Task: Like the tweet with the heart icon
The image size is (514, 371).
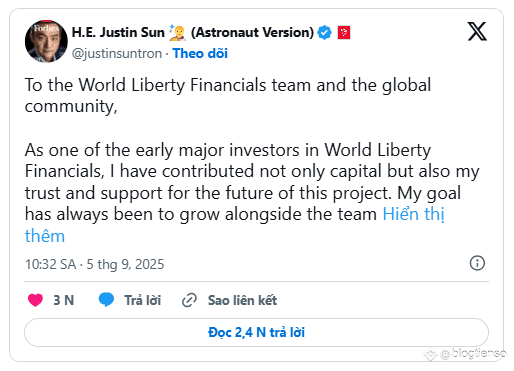Action: coord(35,300)
